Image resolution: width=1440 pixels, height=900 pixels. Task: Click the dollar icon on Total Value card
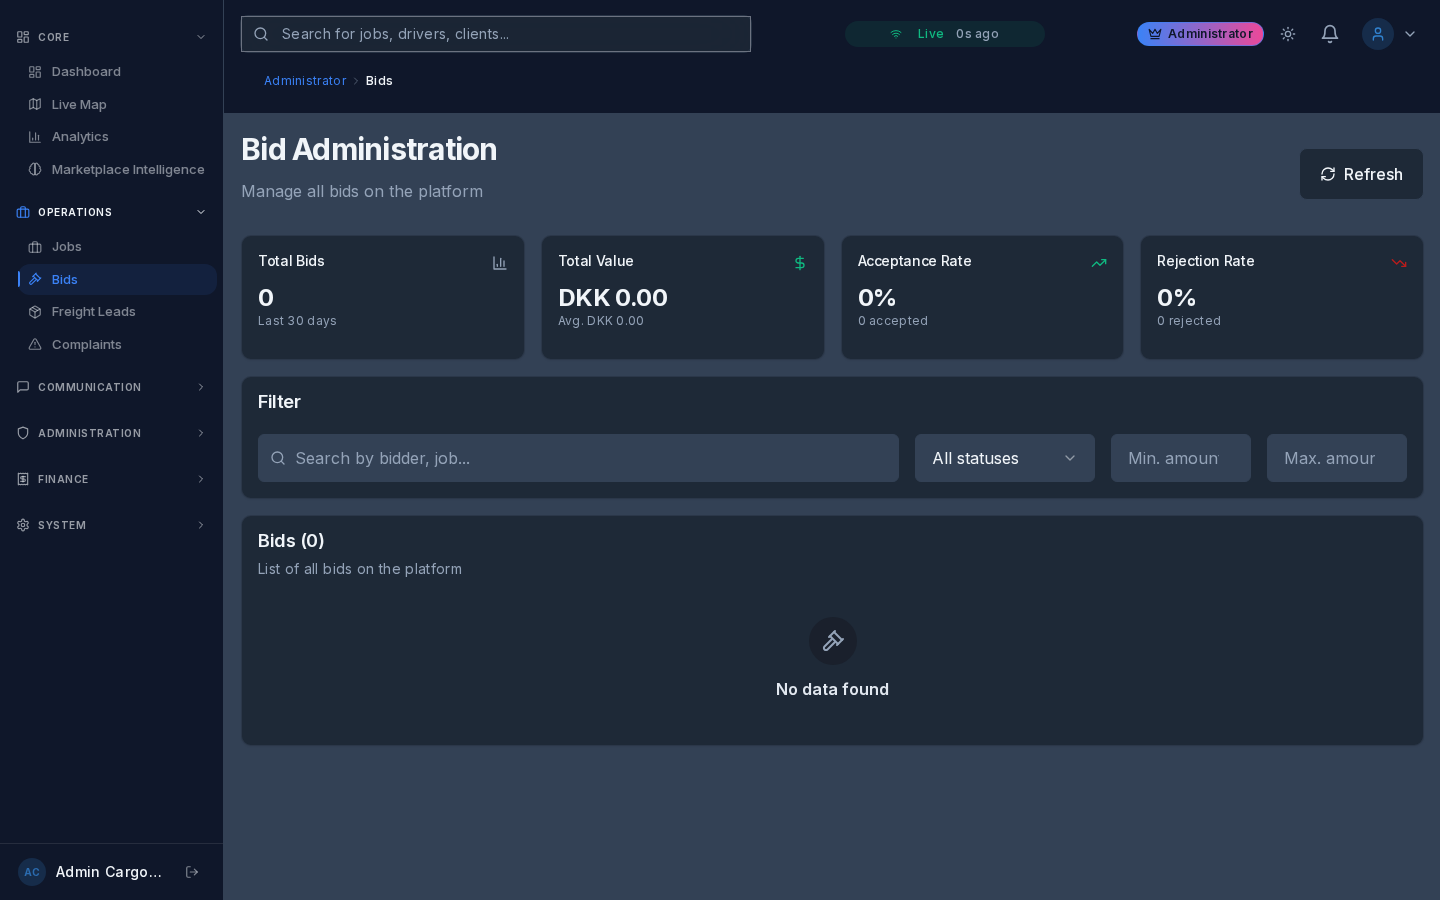coord(800,263)
